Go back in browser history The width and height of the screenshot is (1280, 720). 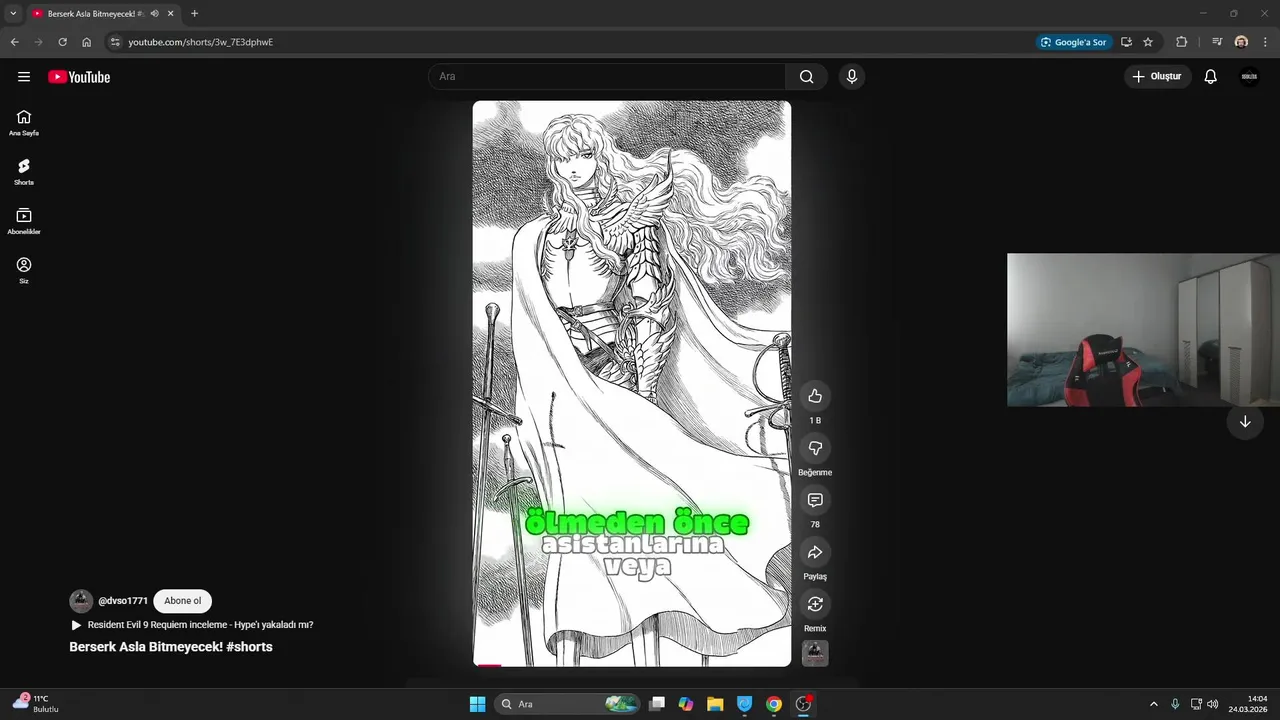click(x=14, y=42)
